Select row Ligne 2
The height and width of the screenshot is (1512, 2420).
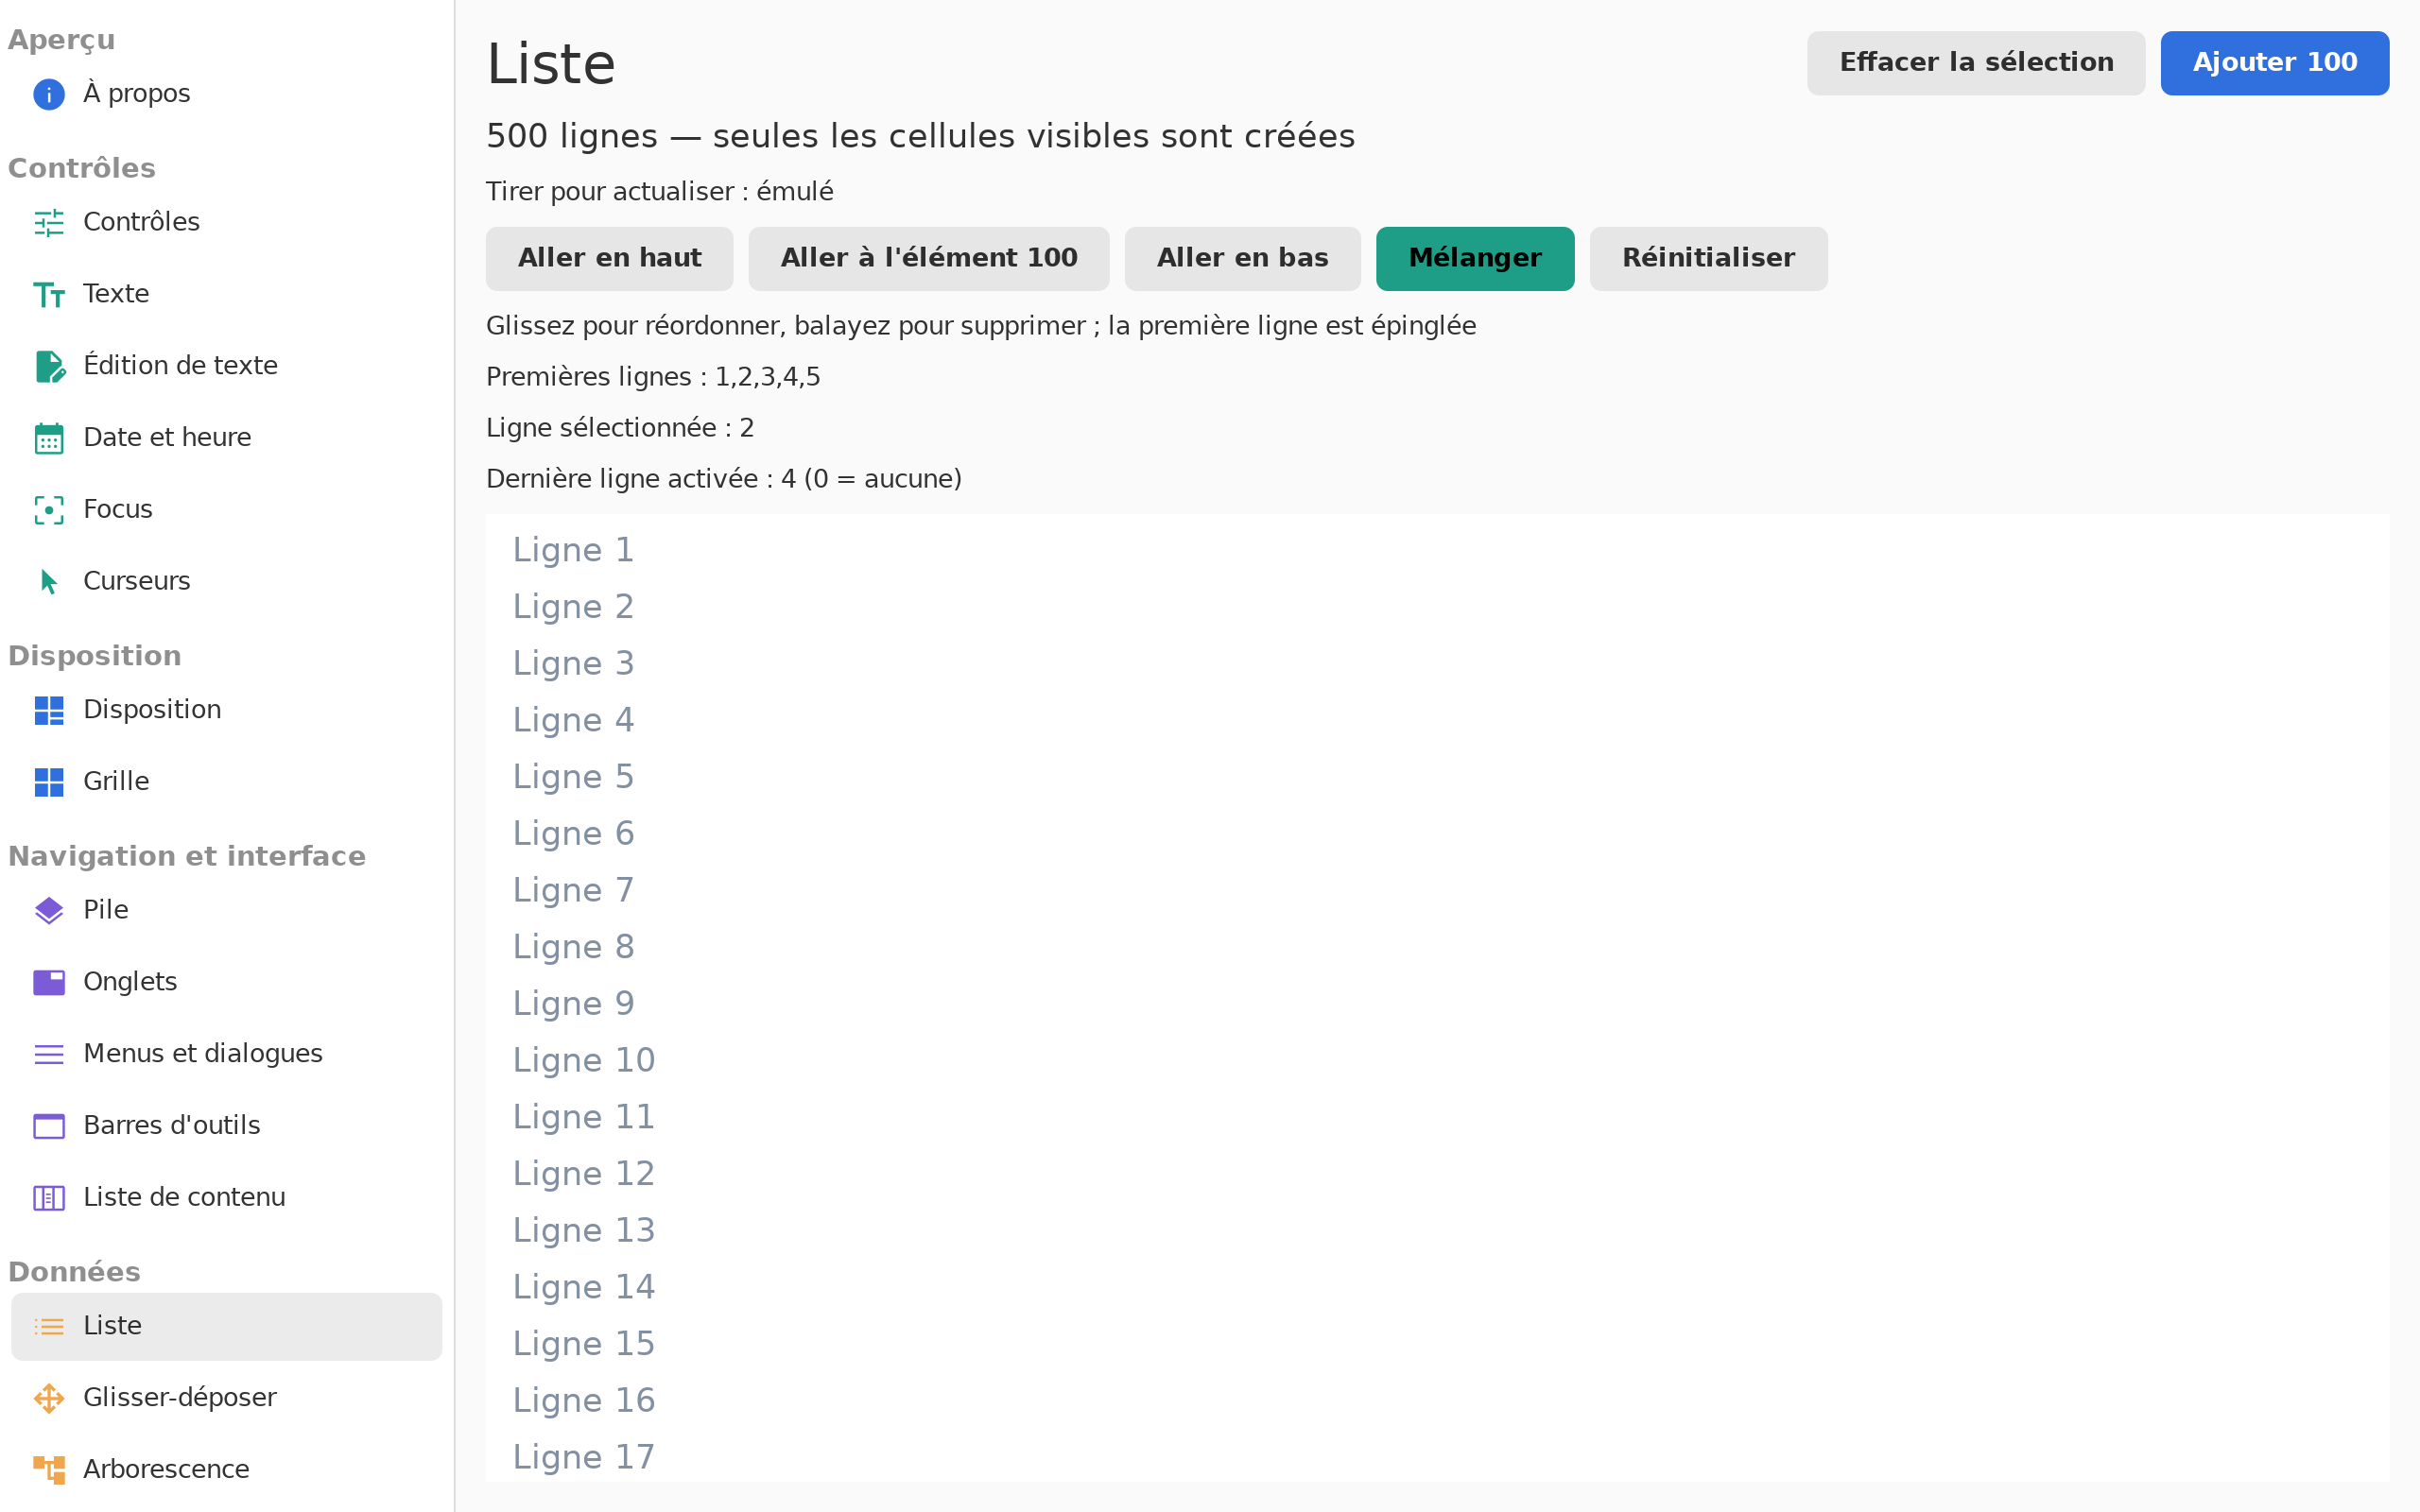click(1437, 607)
